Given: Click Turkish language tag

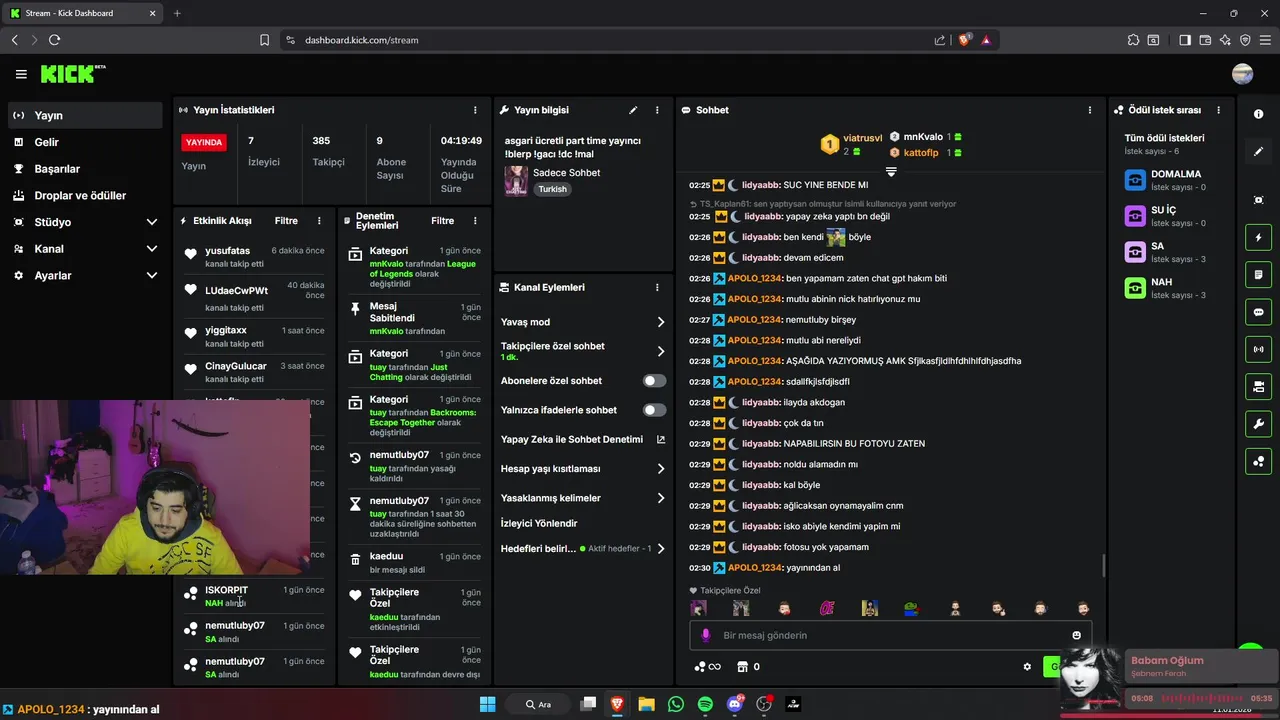Looking at the screenshot, I should tap(552, 189).
